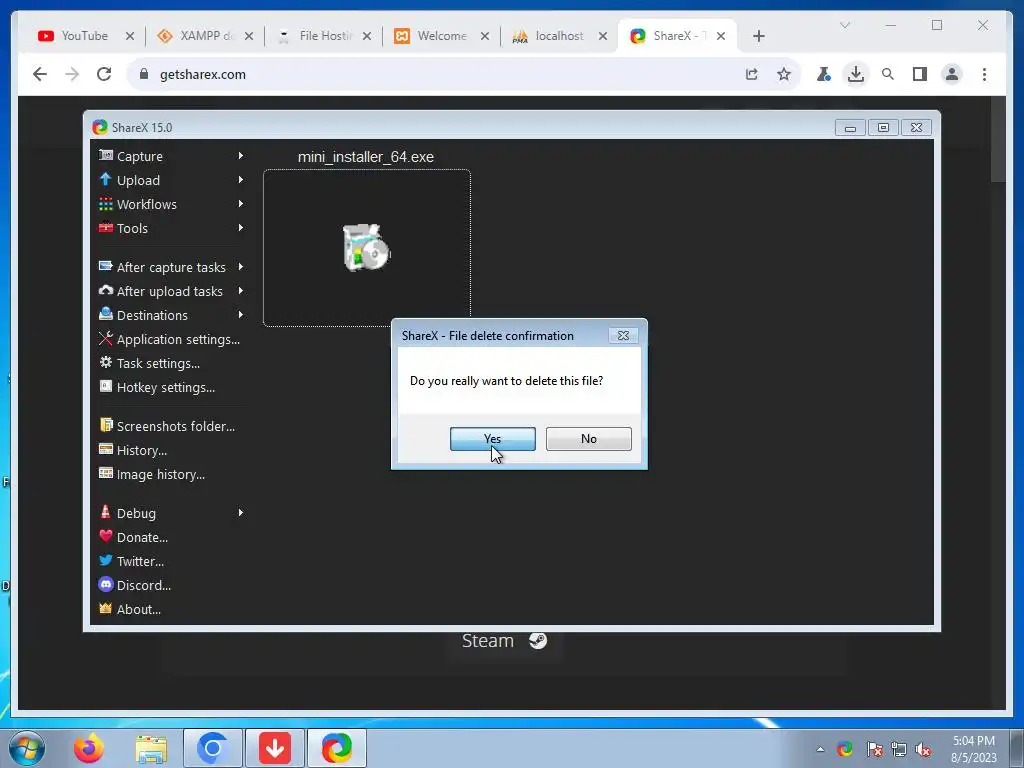Click the muted volume tray icon

(923, 750)
